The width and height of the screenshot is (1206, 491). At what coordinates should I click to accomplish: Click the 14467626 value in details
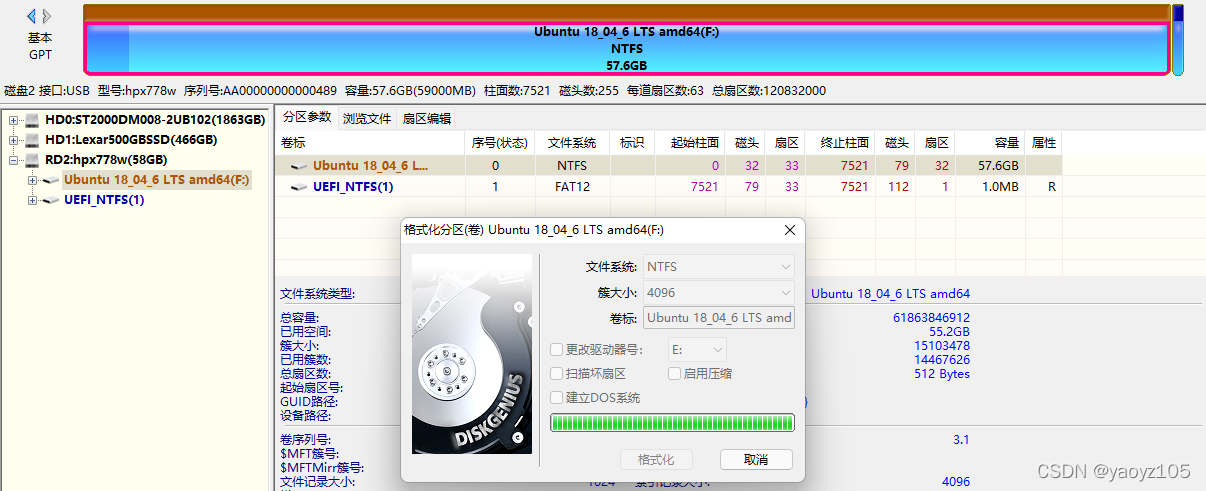pos(942,360)
